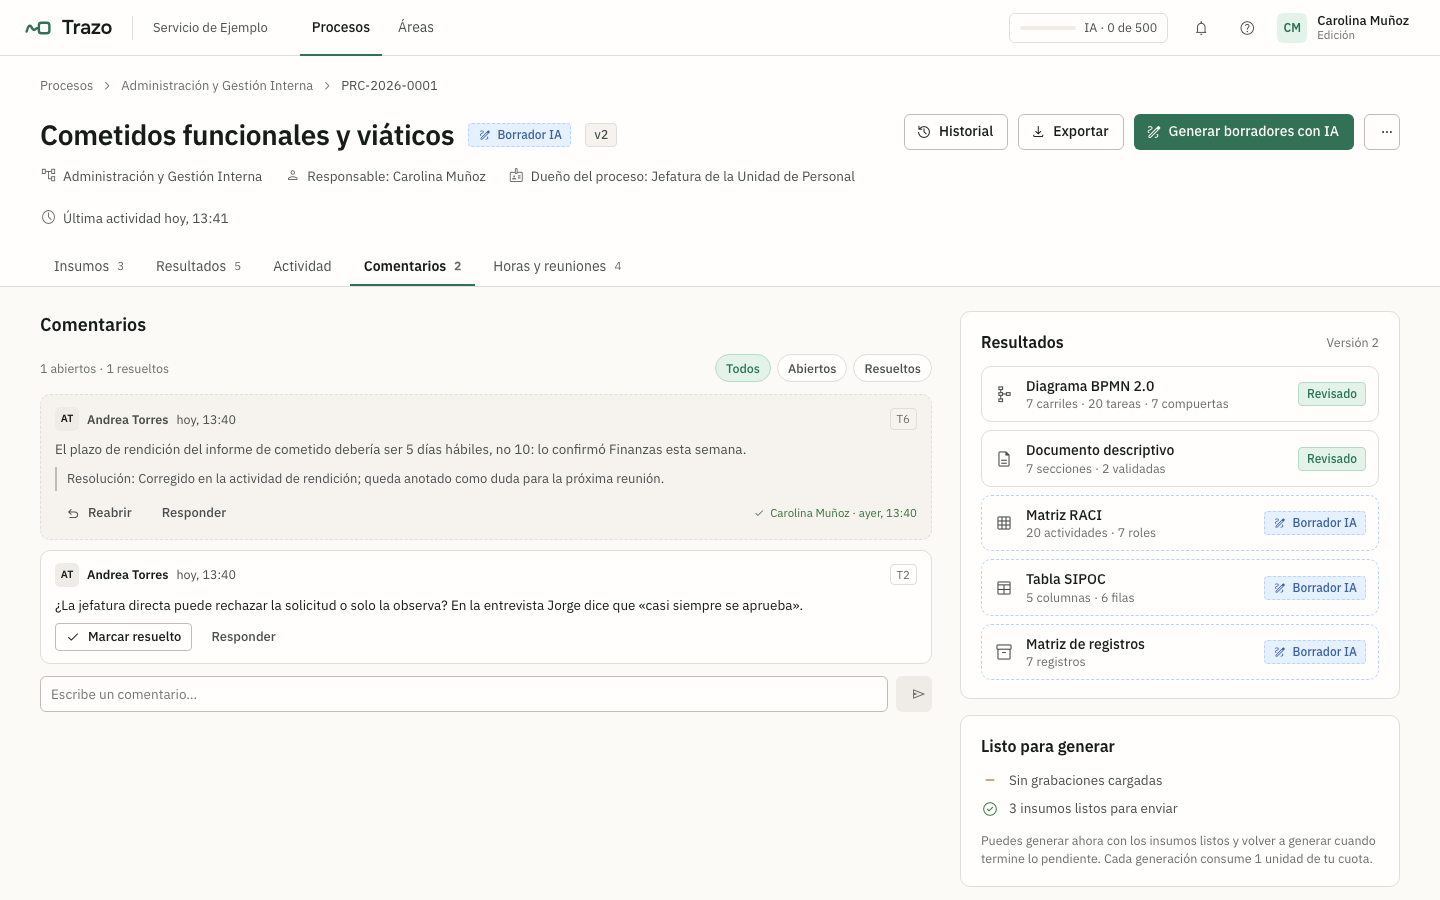Screen dimensions: 1440x900
Task: Open the Horas y reuniones tab
Action: click(557, 266)
